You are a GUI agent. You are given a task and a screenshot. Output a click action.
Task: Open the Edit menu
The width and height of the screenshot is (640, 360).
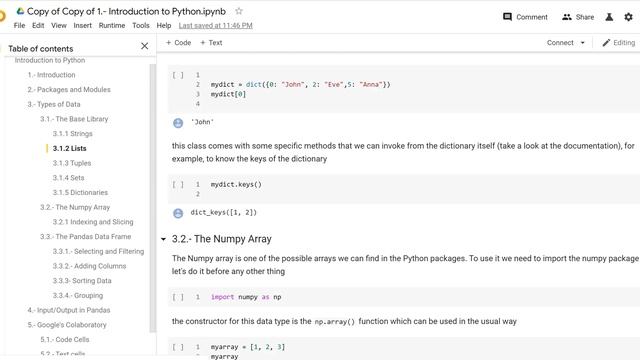(38, 25)
